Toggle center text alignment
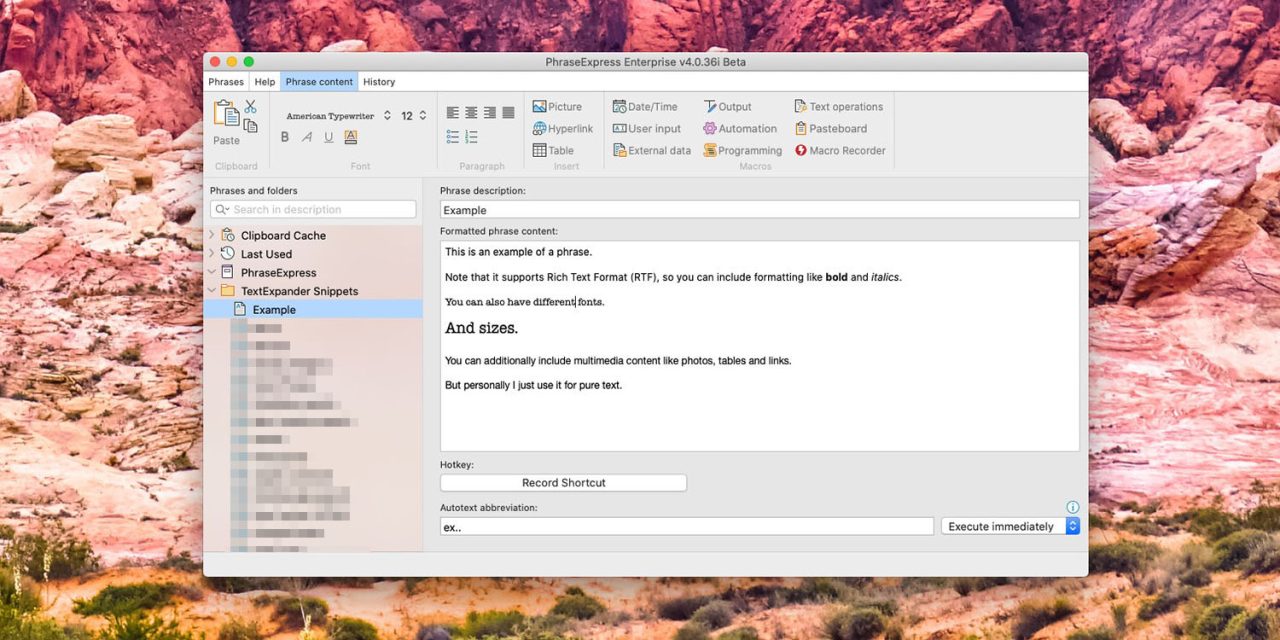Image resolution: width=1280 pixels, height=640 pixels. click(471, 113)
